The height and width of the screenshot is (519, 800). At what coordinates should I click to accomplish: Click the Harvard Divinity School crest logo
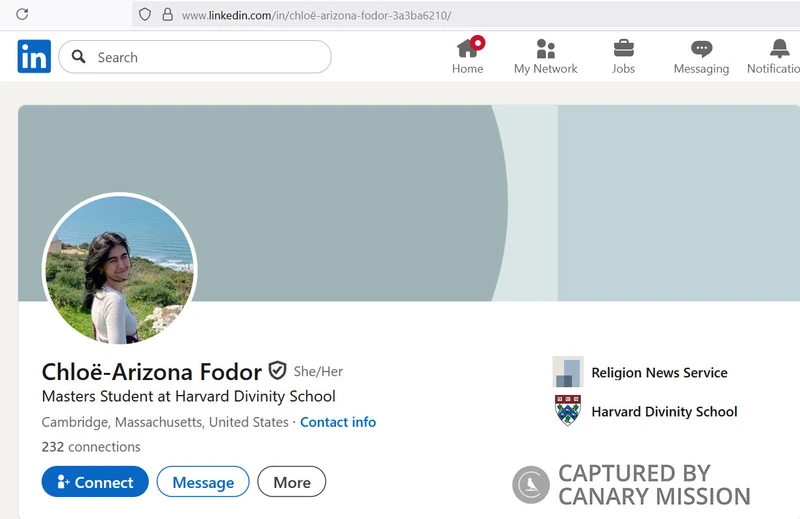(567, 411)
